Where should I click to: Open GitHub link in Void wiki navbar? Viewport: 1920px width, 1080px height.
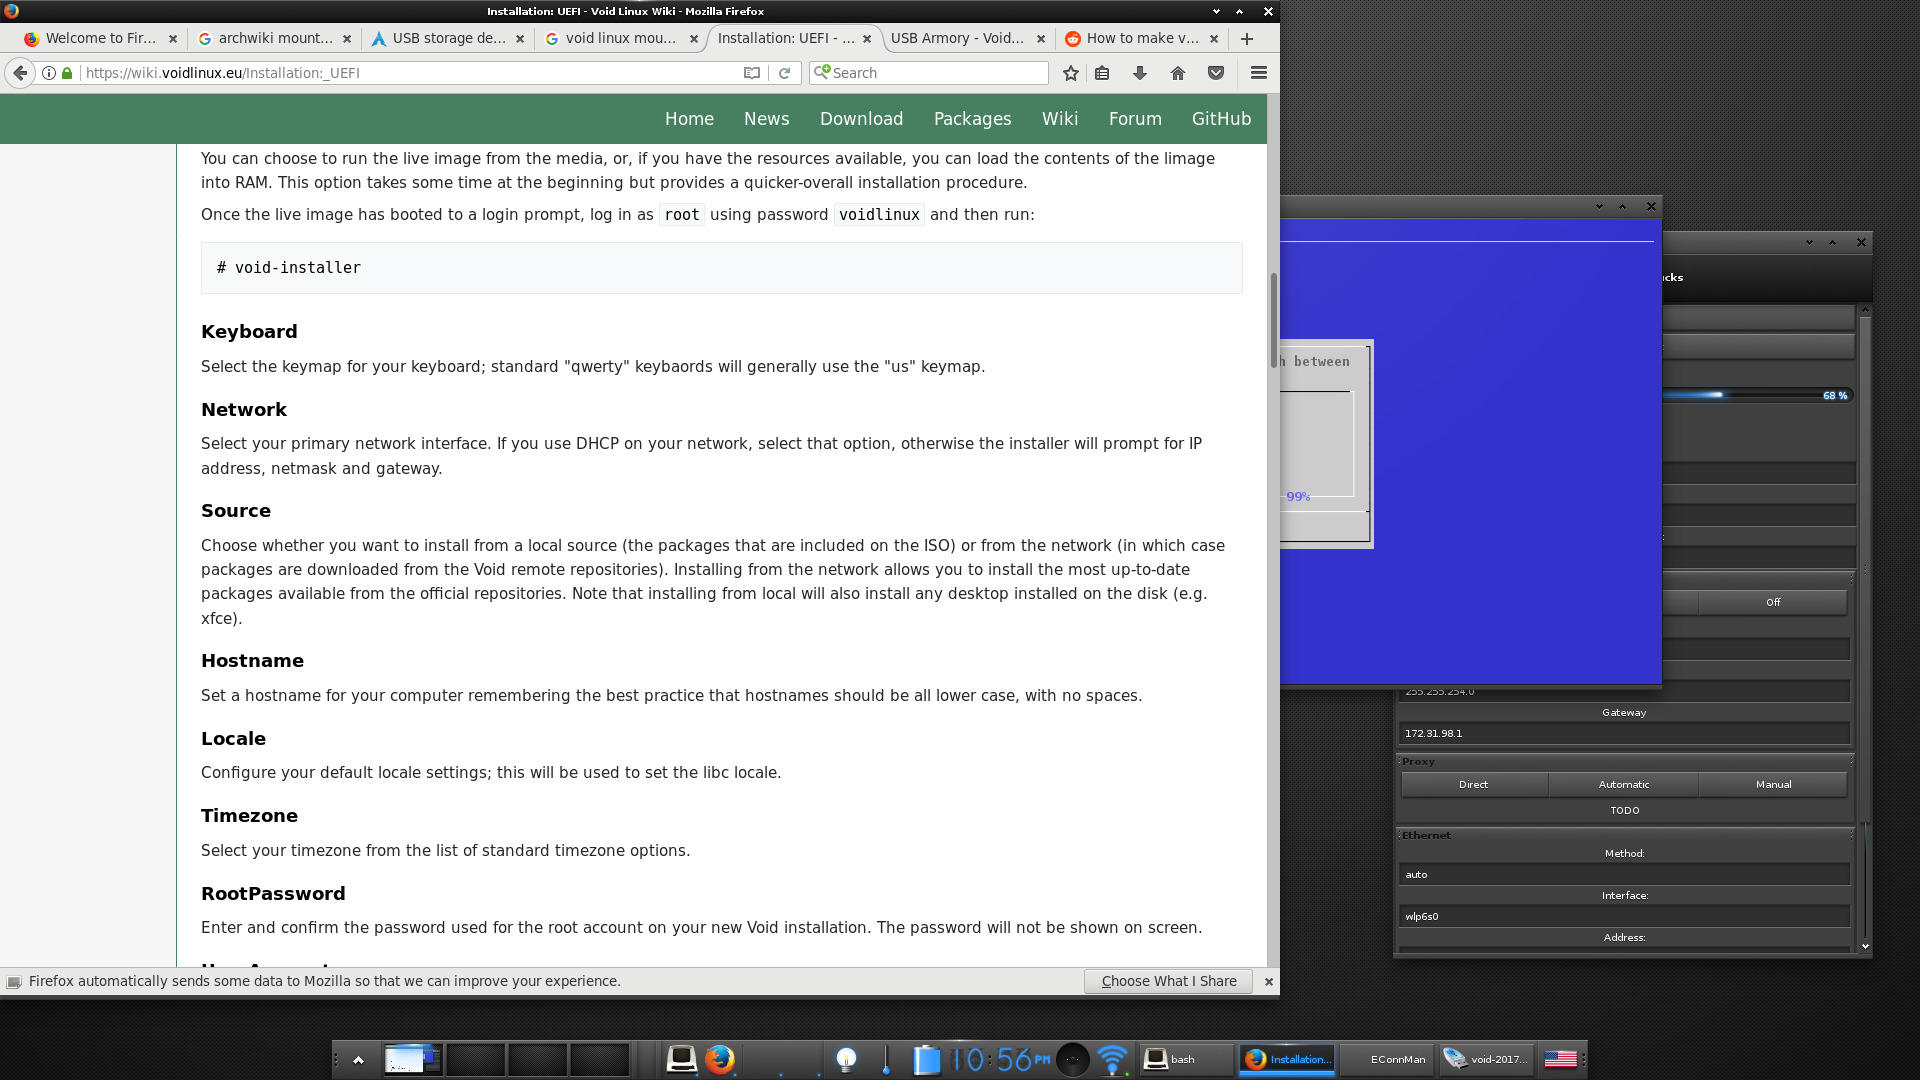pos(1221,119)
